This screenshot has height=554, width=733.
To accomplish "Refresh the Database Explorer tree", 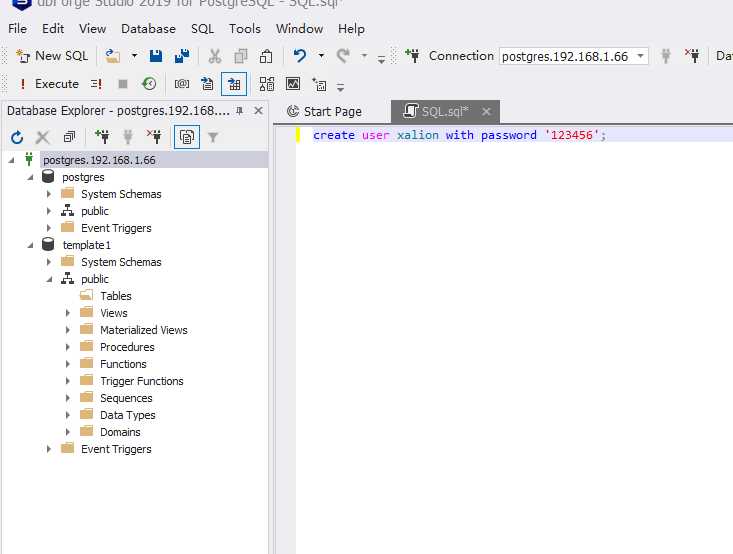I will (x=17, y=137).
